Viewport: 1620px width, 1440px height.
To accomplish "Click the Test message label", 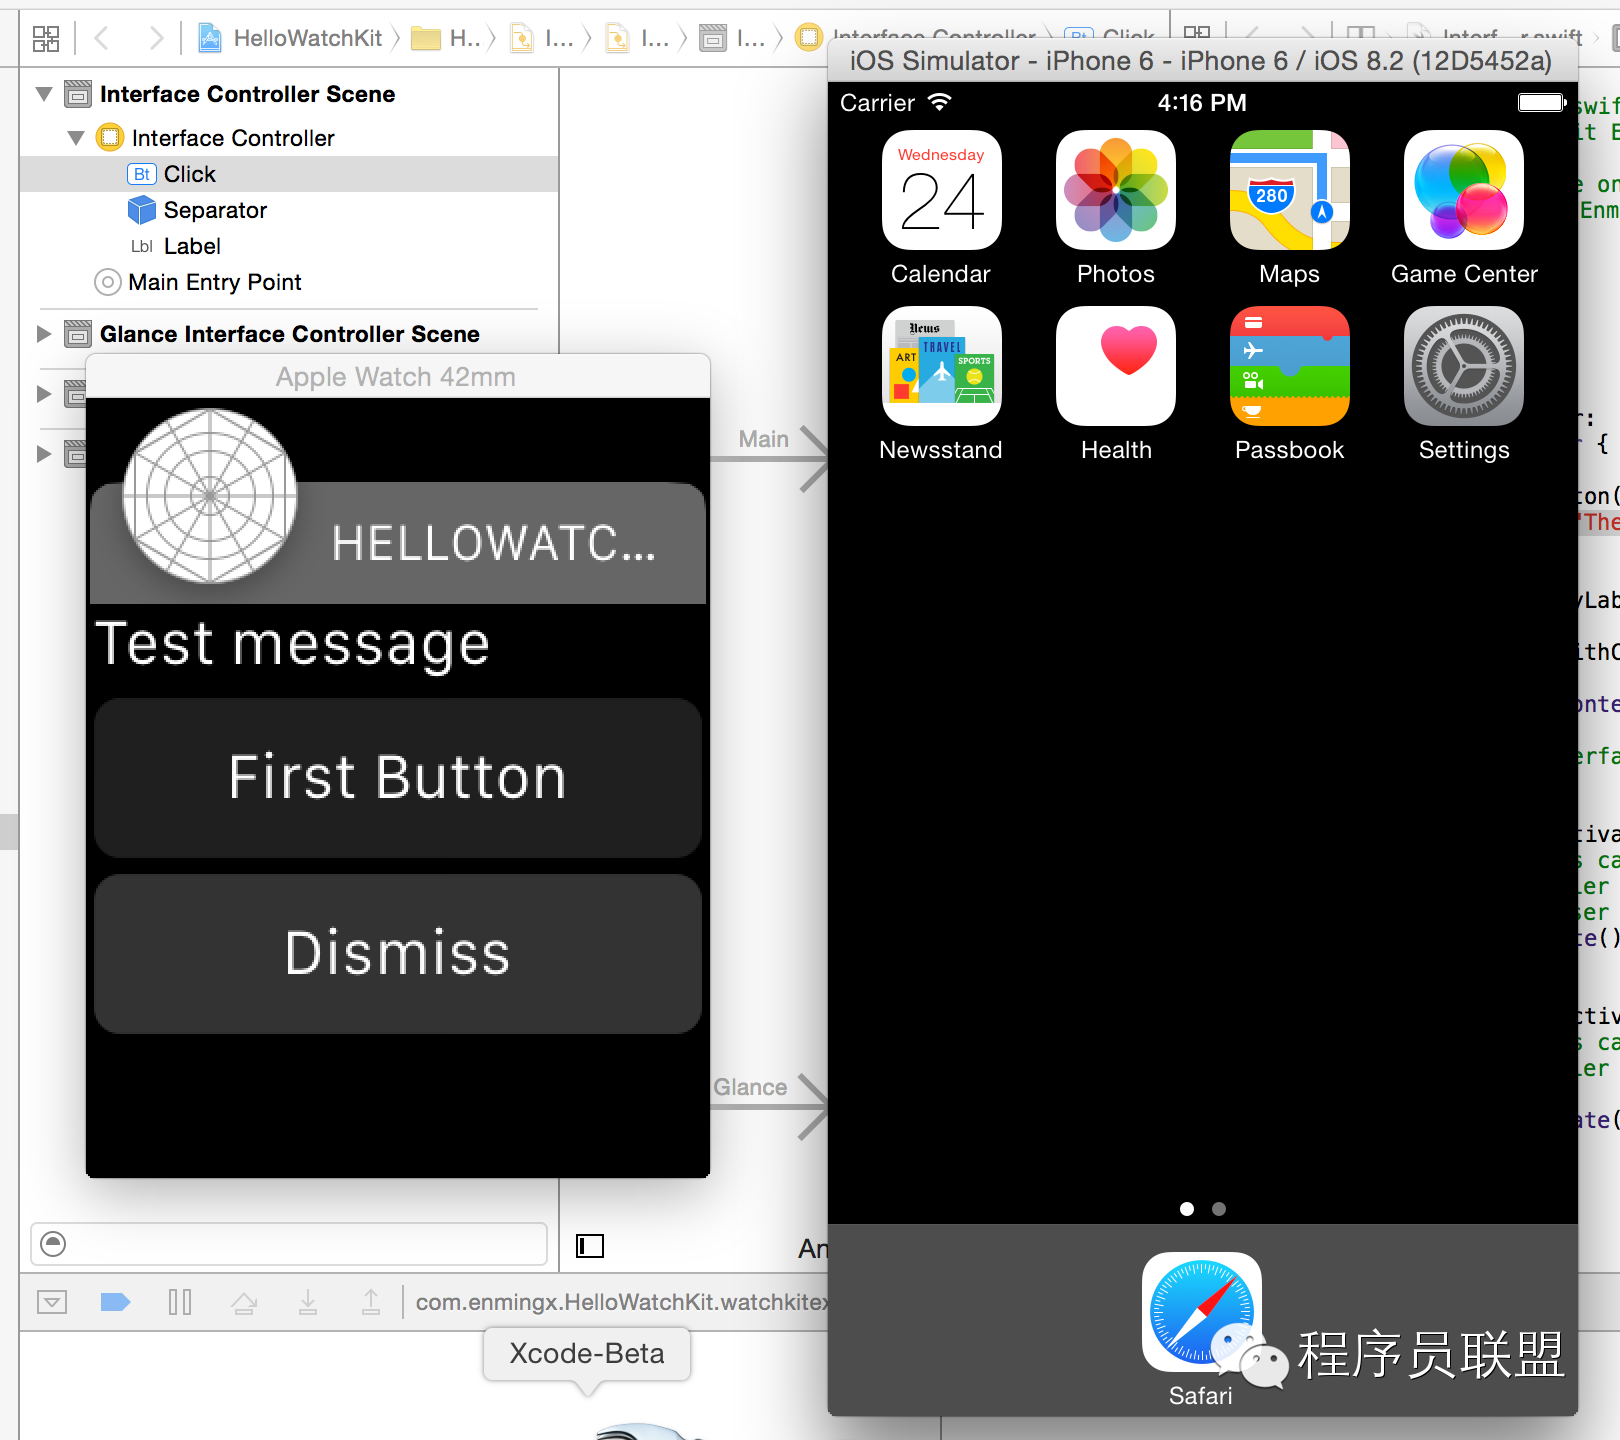I will tap(292, 643).
